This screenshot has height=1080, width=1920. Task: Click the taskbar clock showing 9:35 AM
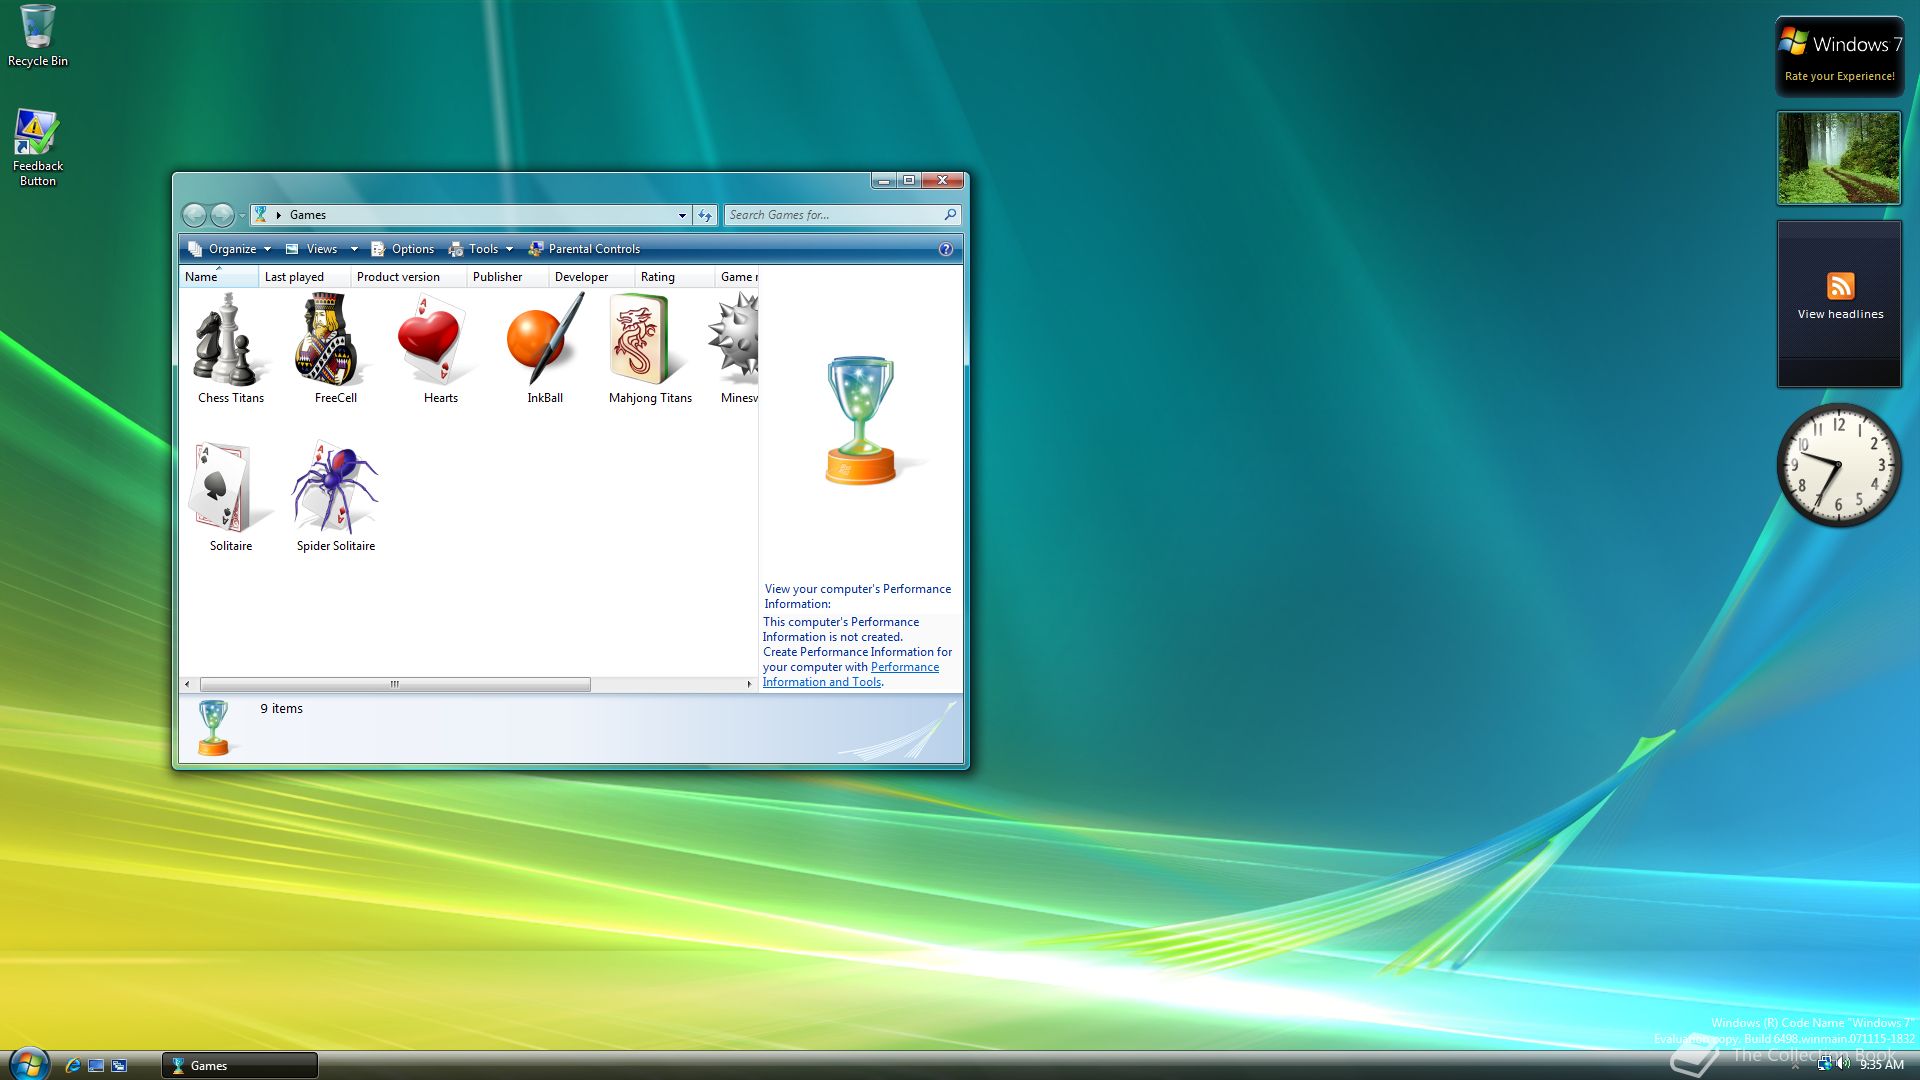pos(1881,1065)
